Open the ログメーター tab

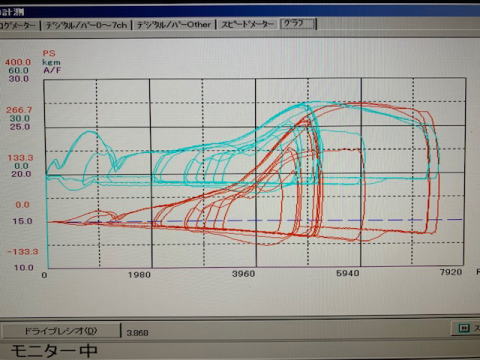[18, 25]
